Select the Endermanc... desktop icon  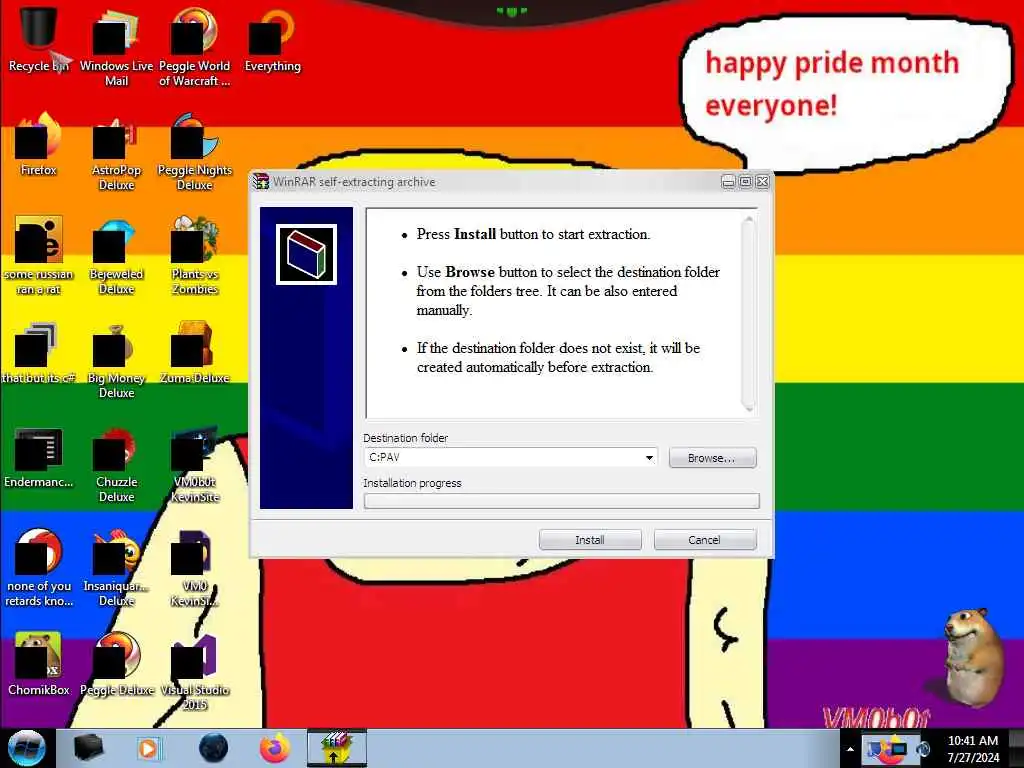39,457
